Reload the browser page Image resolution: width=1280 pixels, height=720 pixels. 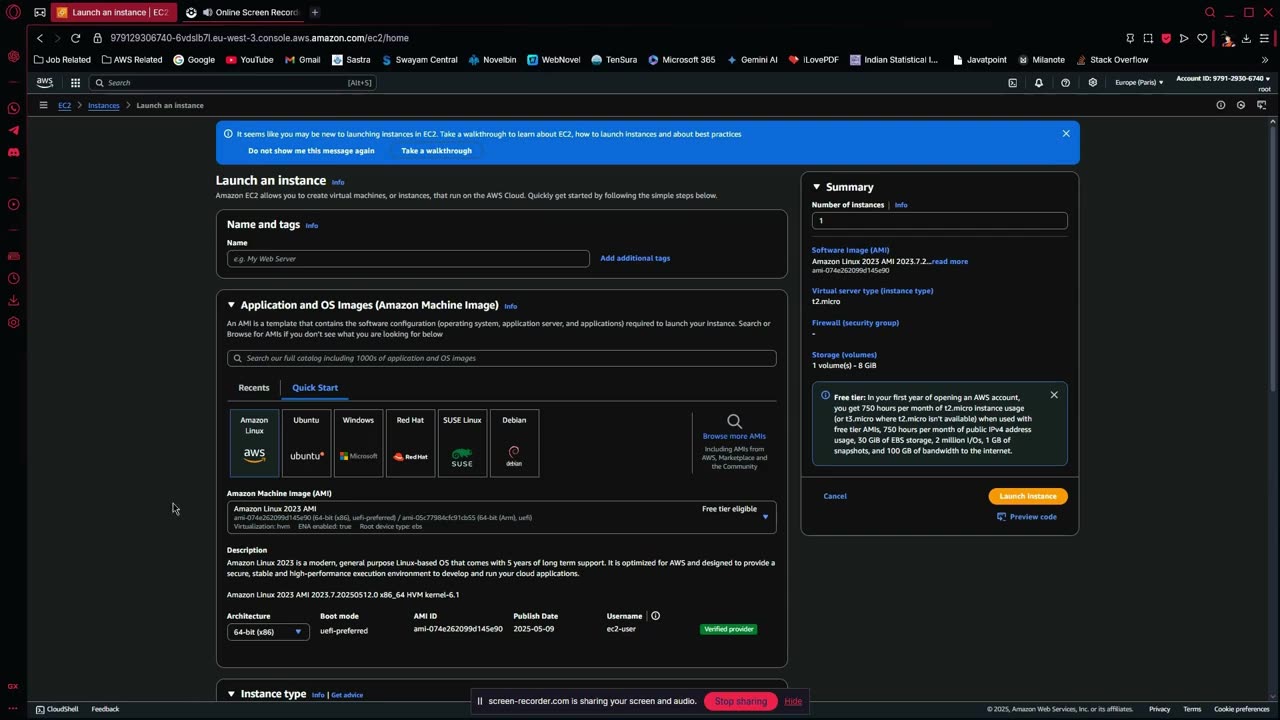pos(75,38)
